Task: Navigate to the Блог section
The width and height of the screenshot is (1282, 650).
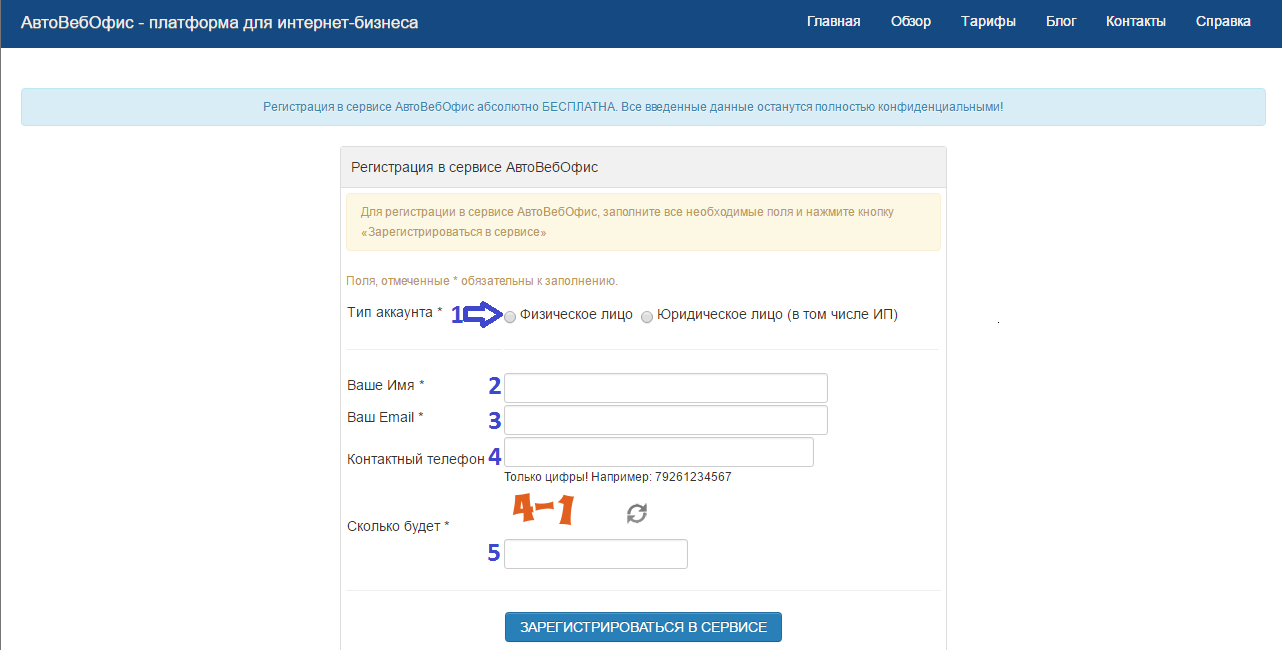Action: [x=1061, y=21]
